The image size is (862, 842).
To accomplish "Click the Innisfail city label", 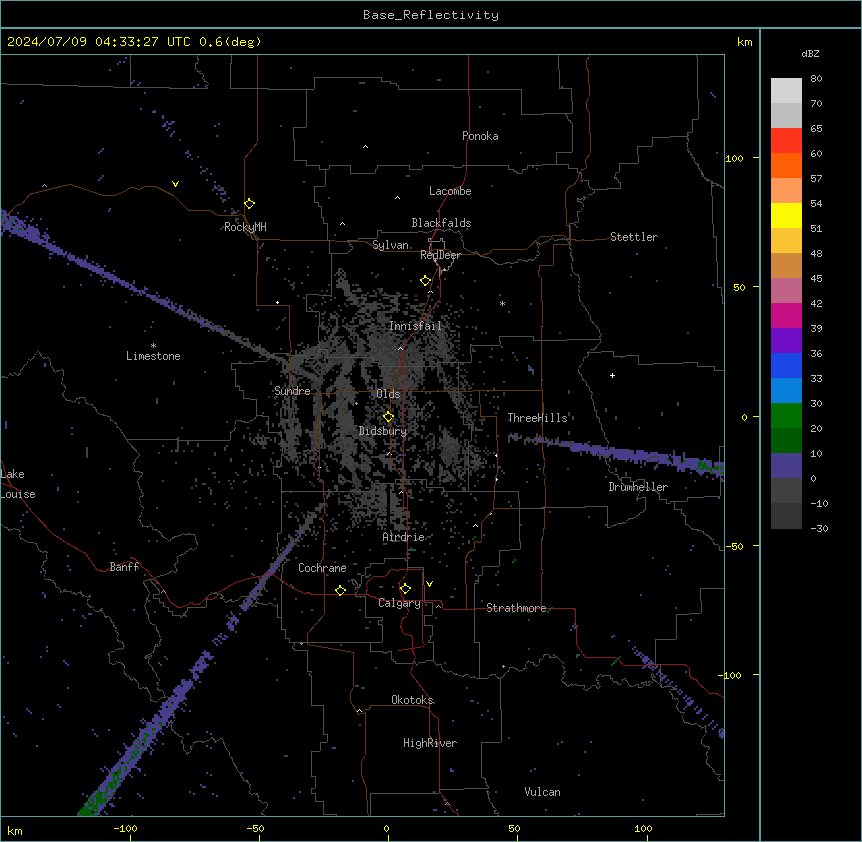I will click(x=415, y=326).
